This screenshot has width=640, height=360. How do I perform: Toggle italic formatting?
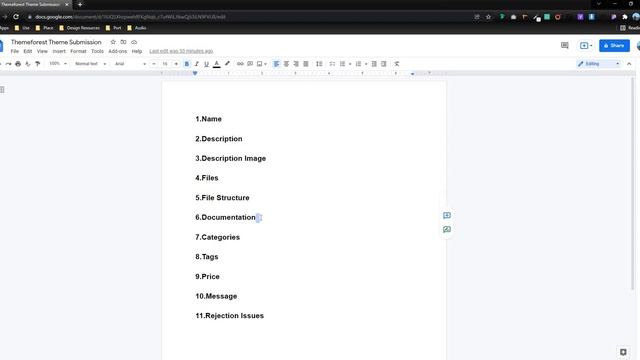click(x=197, y=64)
